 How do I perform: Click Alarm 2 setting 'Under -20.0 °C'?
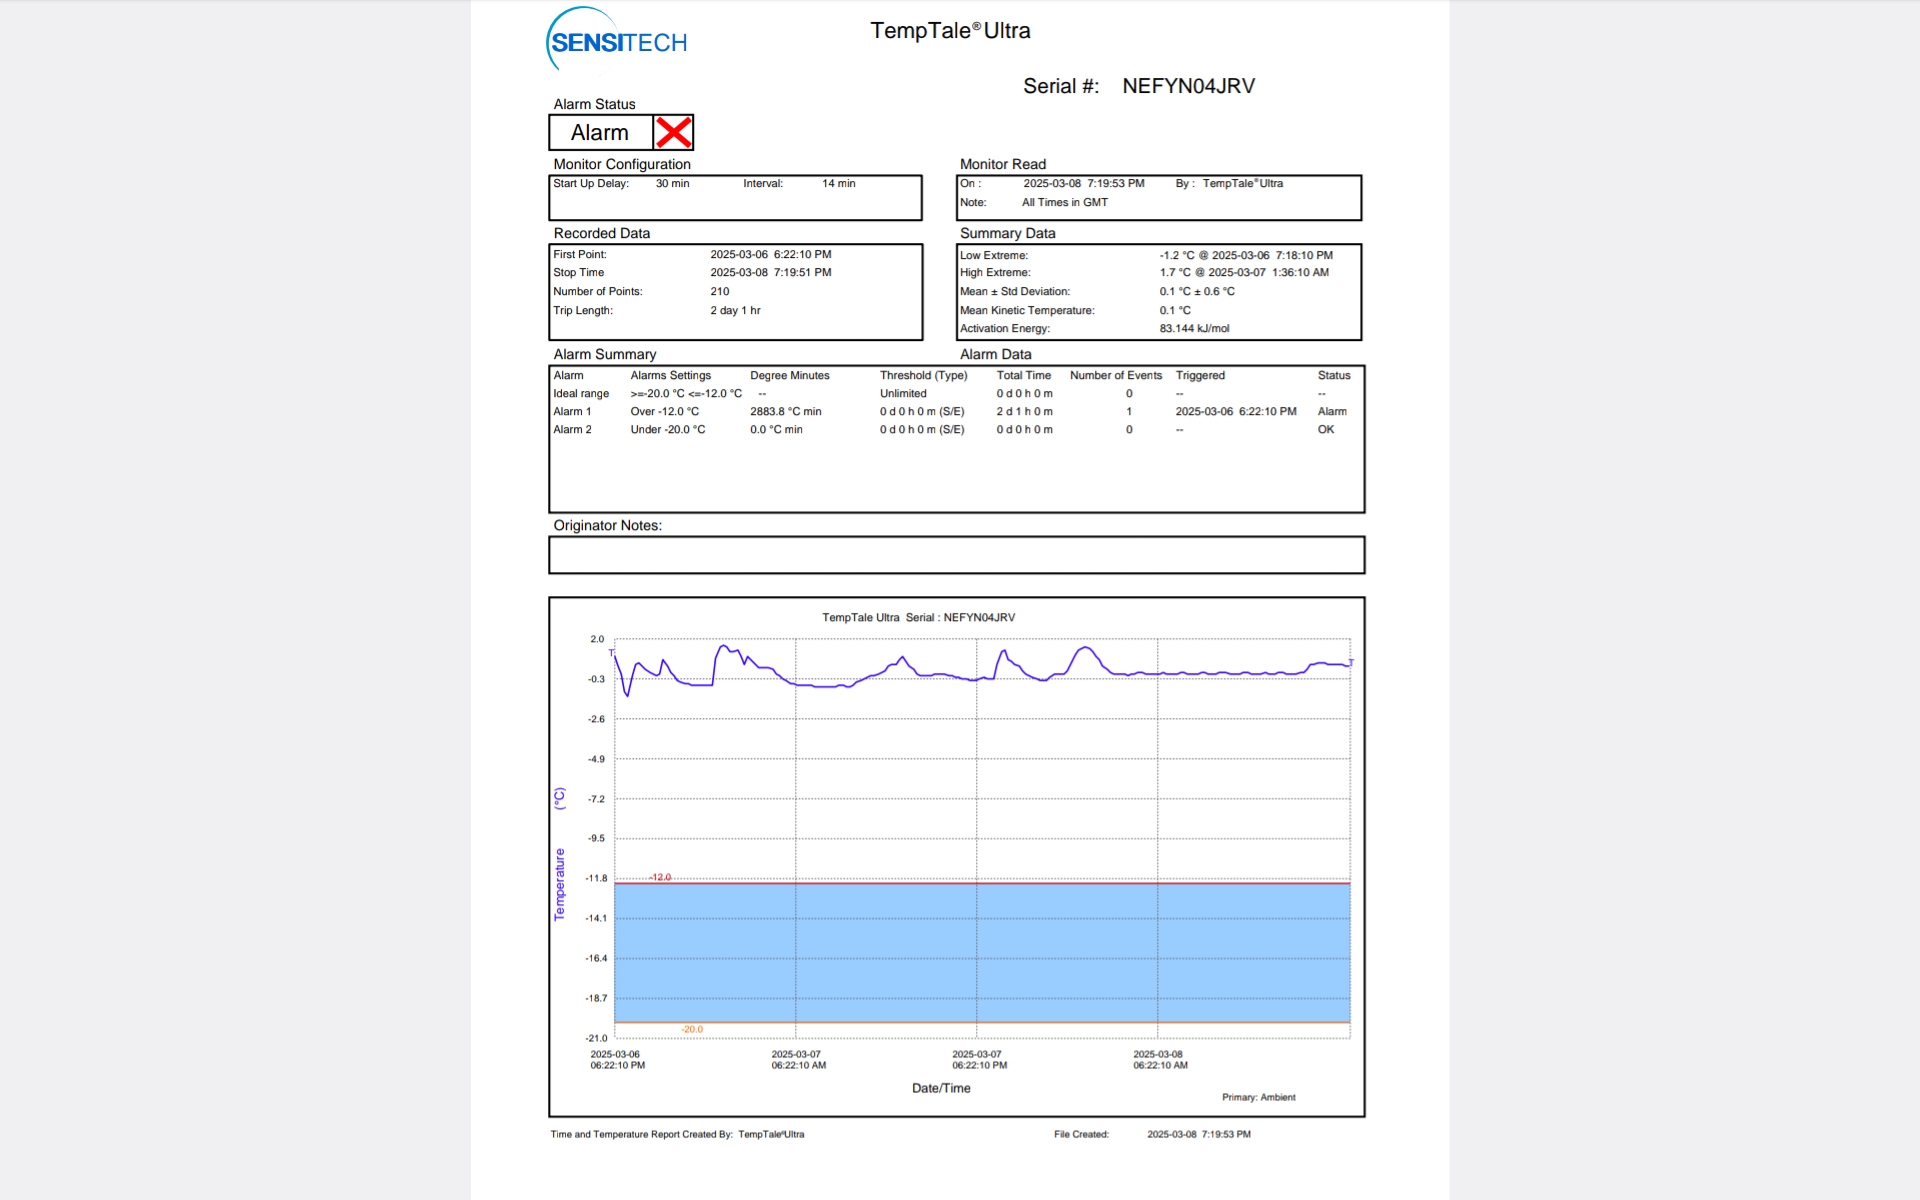click(x=667, y=430)
